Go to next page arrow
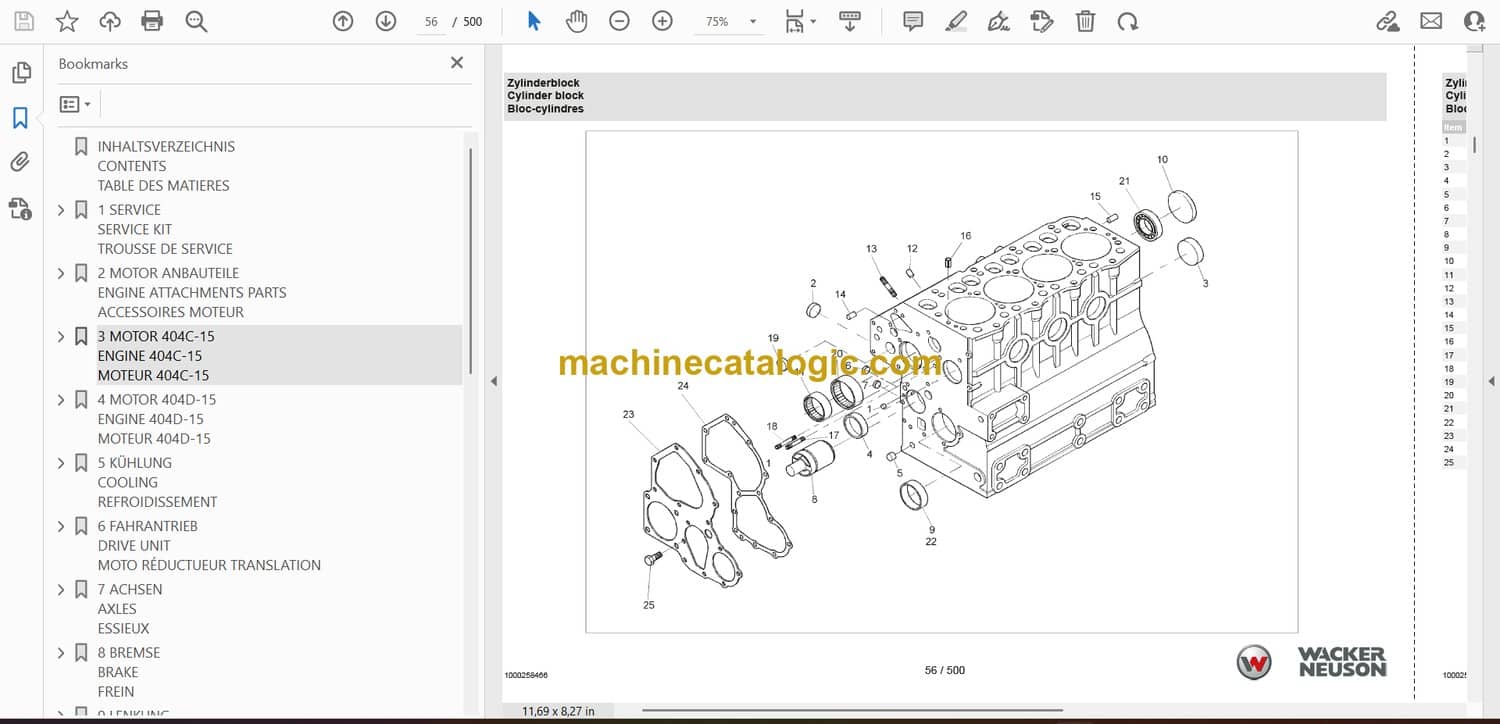Image resolution: width=1500 pixels, height=724 pixels. [x=386, y=21]
